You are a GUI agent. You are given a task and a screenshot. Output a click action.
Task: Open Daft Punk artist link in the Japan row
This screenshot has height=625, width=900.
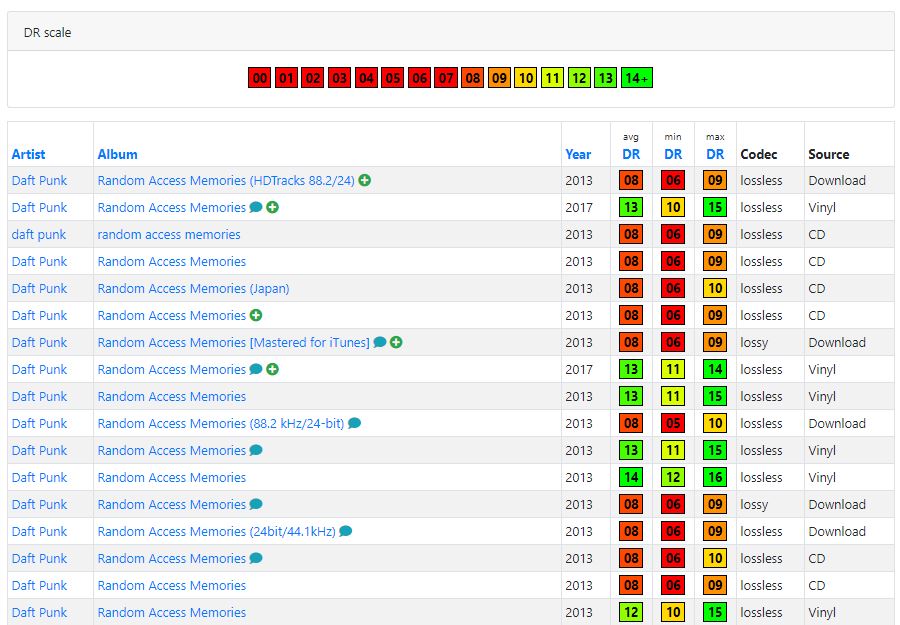pos(39,288)
